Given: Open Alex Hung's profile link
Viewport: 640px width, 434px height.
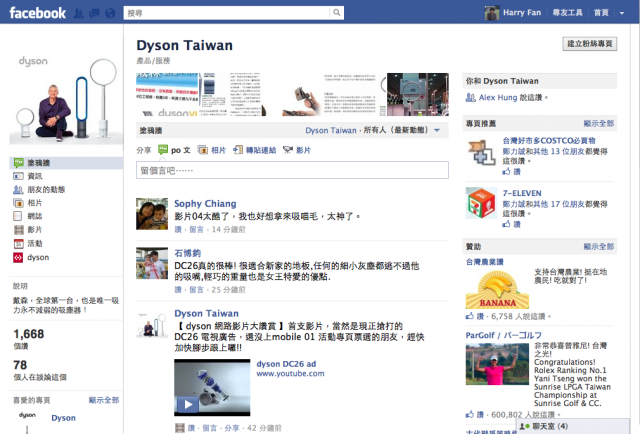Looking at the screenshot, I should point(498,97).
